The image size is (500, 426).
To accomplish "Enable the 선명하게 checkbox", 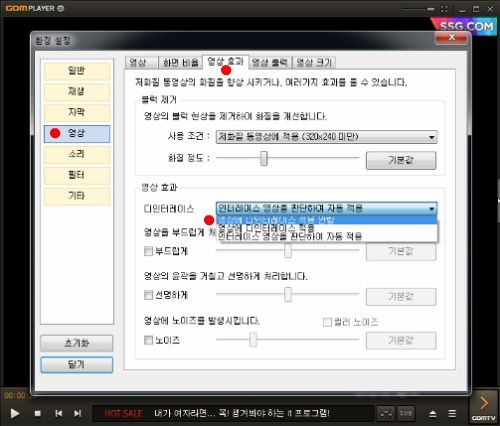I will click(148, 295).
